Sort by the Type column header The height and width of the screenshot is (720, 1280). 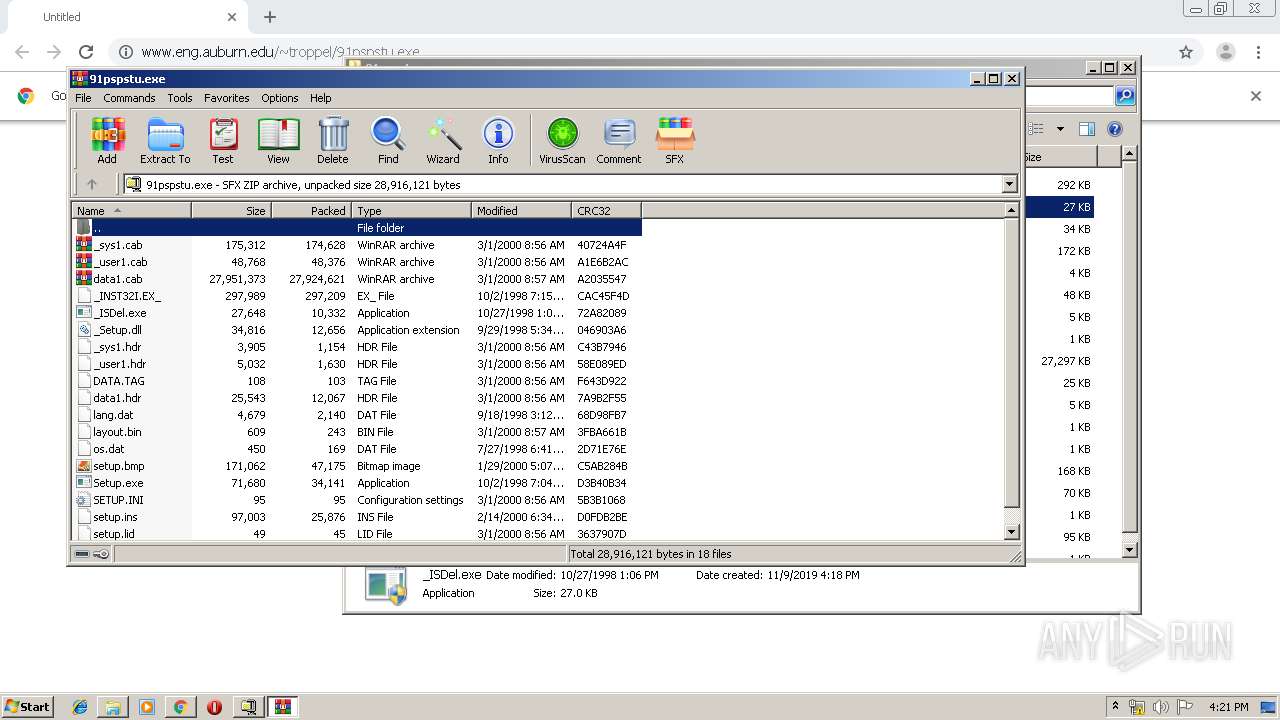(411, 210)
